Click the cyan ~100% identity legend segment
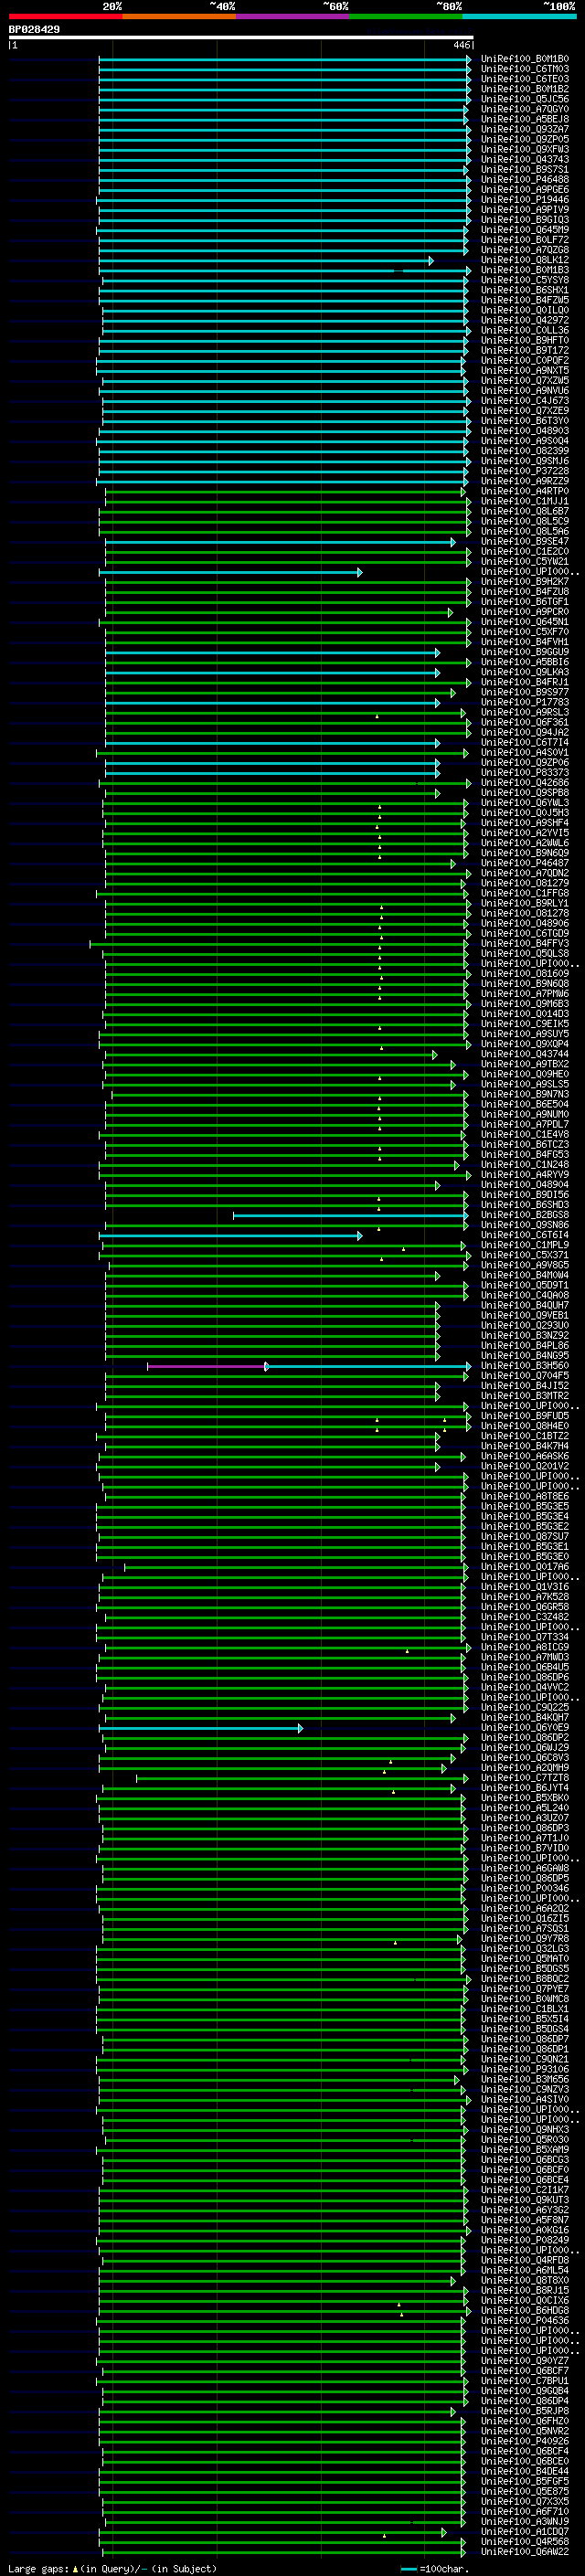Viewport: 585px width, 2576px height. pos(519,16)
